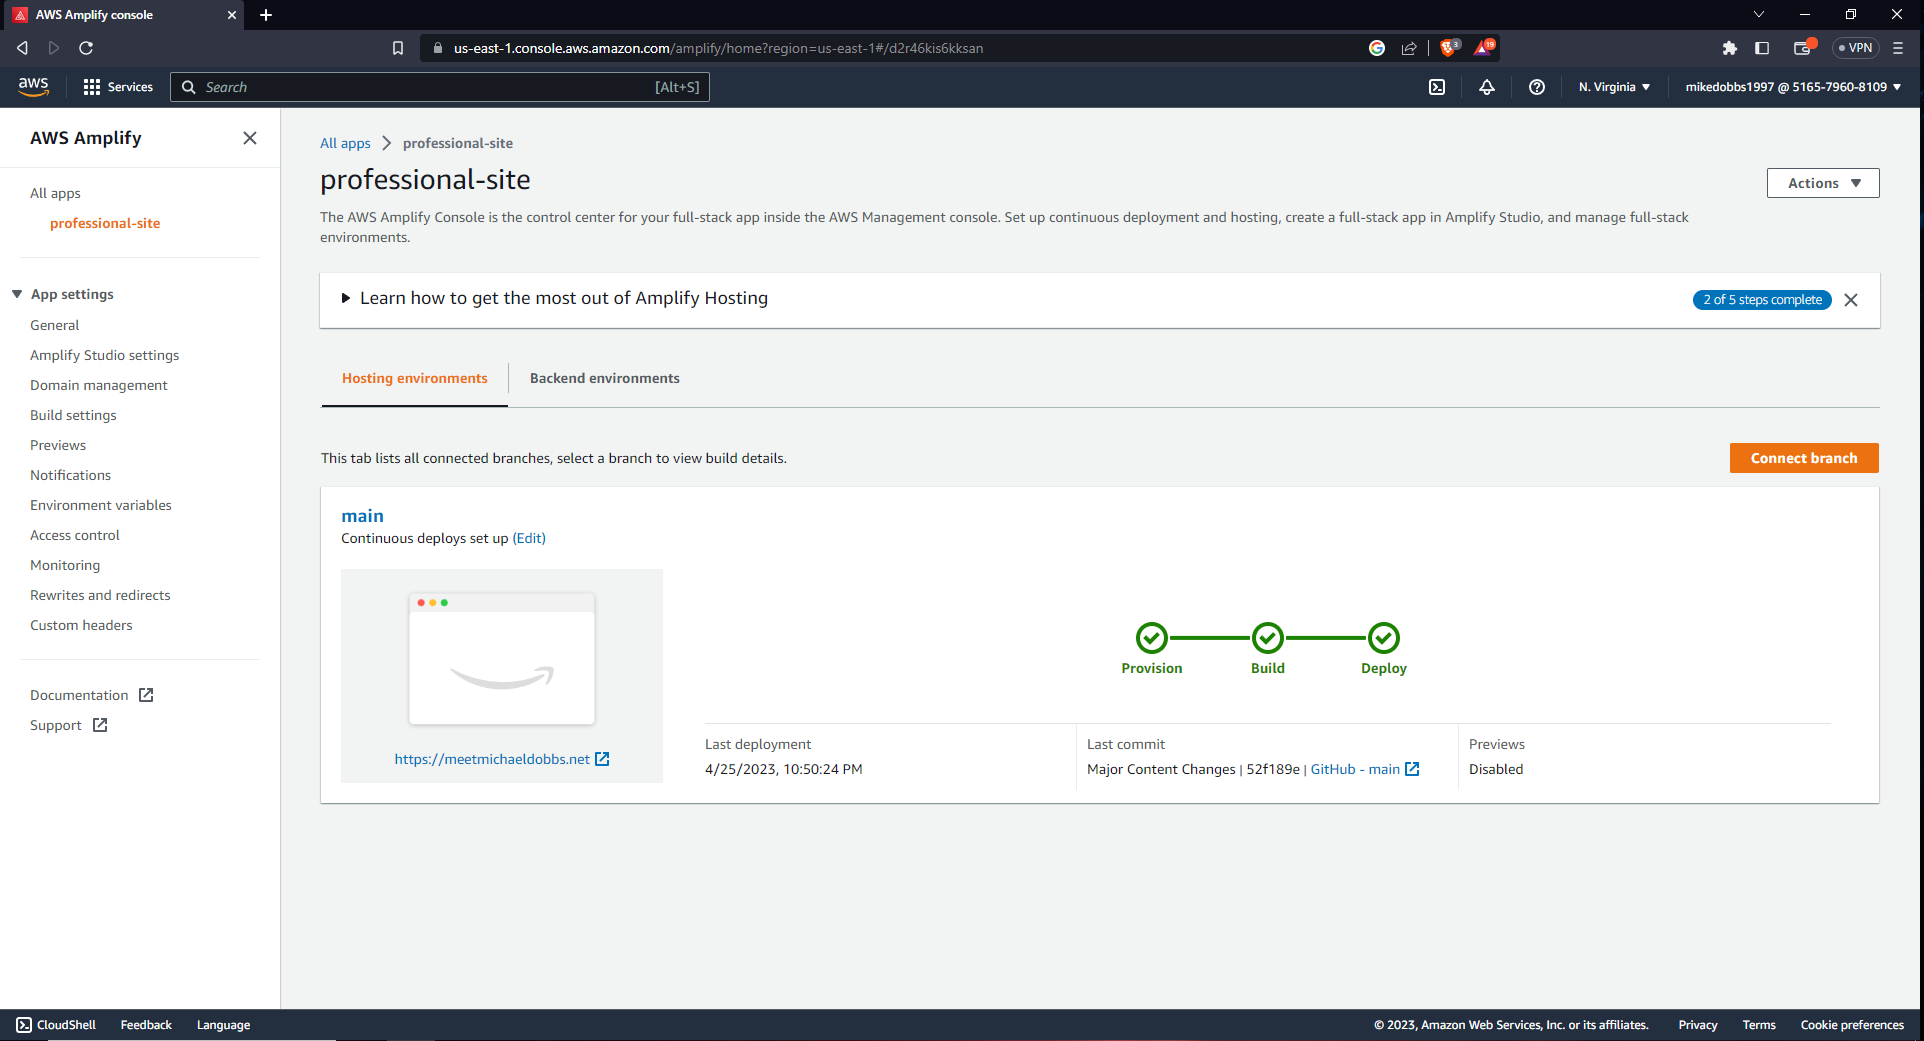The image size is (1924, 1041).
Task: Click the Connect branch button
Action: pos(1804,458)
